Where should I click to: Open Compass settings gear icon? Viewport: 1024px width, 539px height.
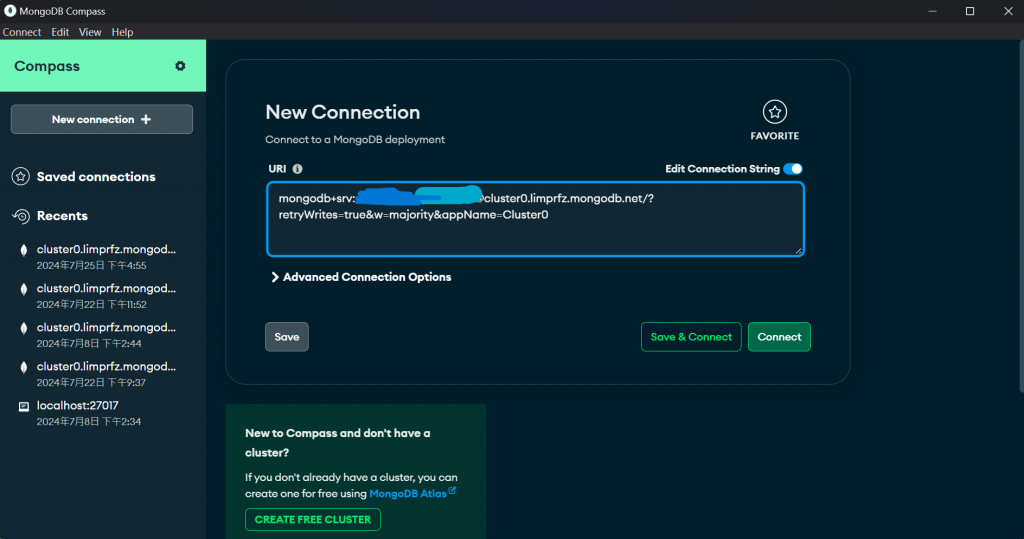[x=180, y=66]
